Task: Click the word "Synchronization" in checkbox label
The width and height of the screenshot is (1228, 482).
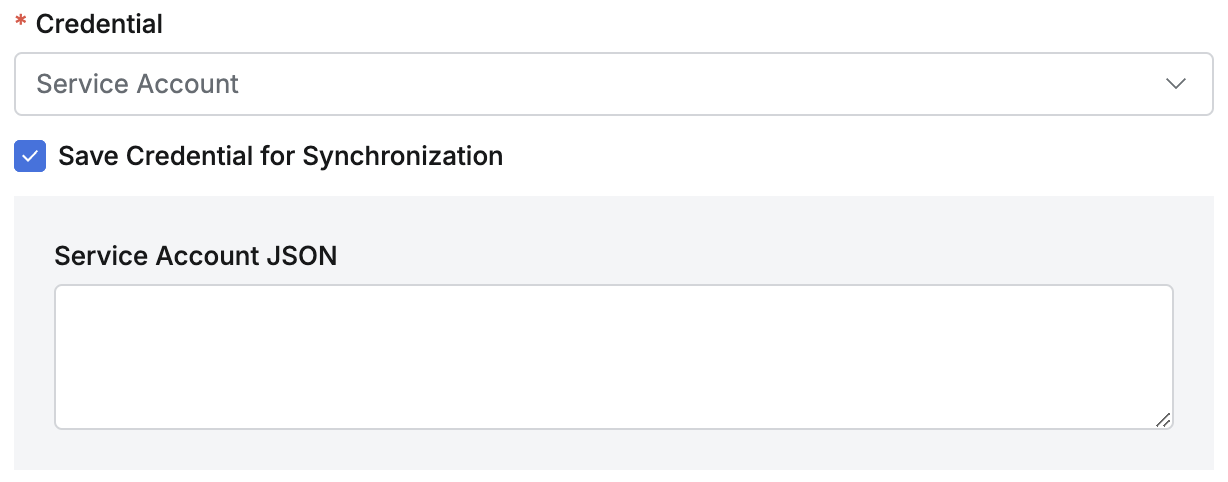Action: [402, 156]
